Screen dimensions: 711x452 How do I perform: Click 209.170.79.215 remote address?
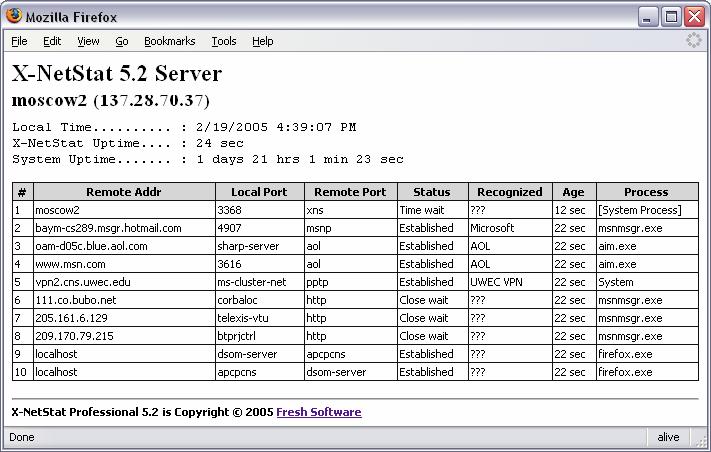click(74, 336)
